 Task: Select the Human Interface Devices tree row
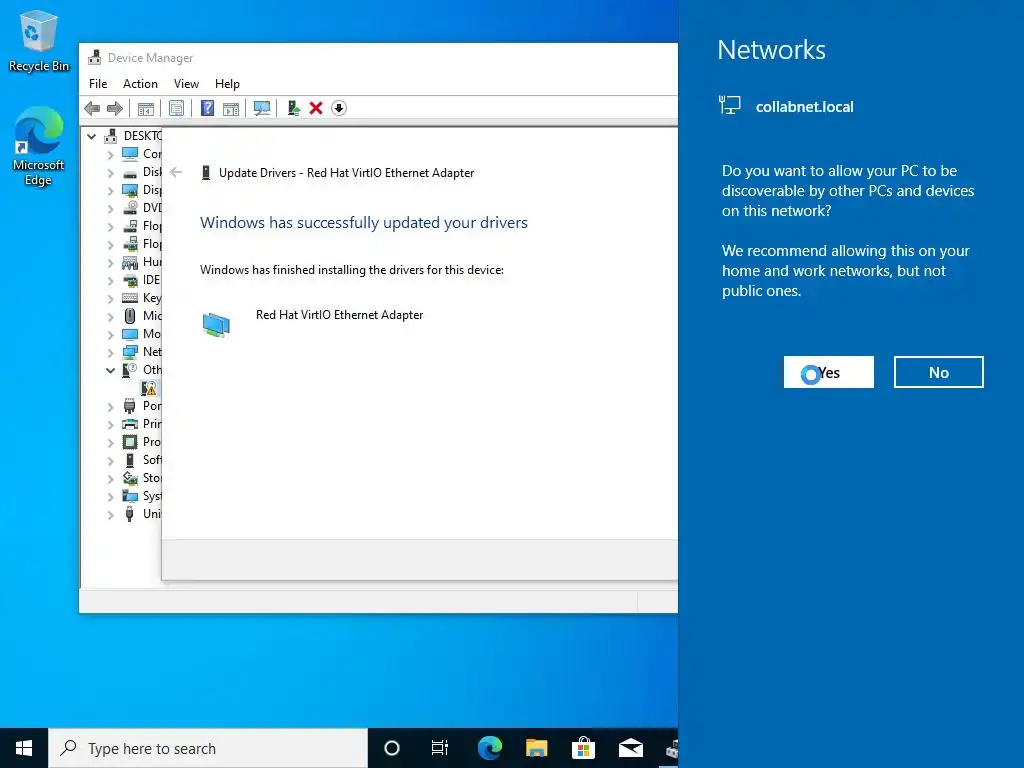point(142,262)
